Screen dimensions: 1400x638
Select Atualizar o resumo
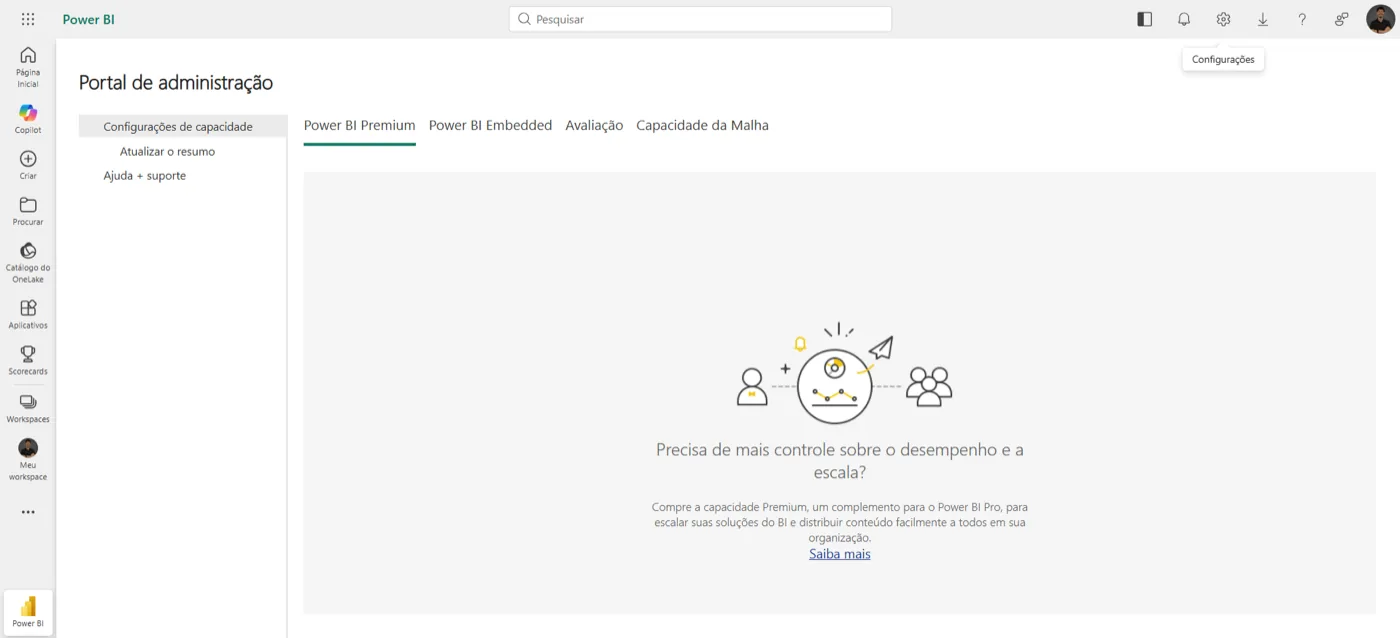(x=167, y=152)
